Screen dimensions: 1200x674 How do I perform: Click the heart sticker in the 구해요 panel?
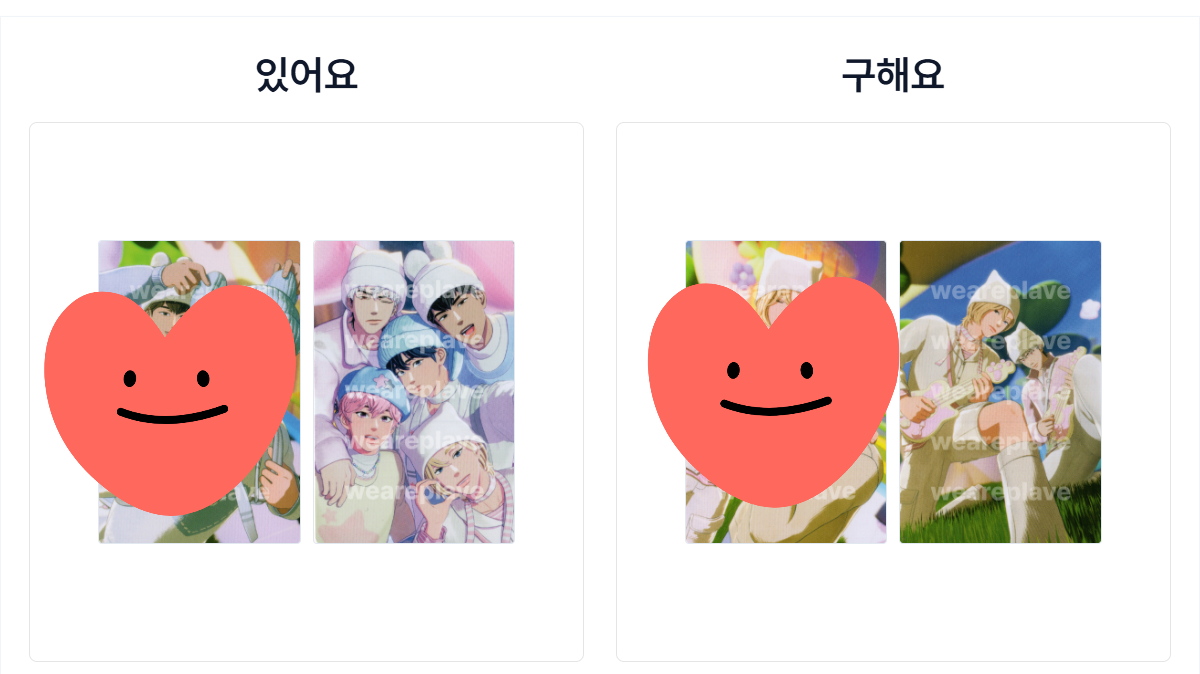point(774,390)
